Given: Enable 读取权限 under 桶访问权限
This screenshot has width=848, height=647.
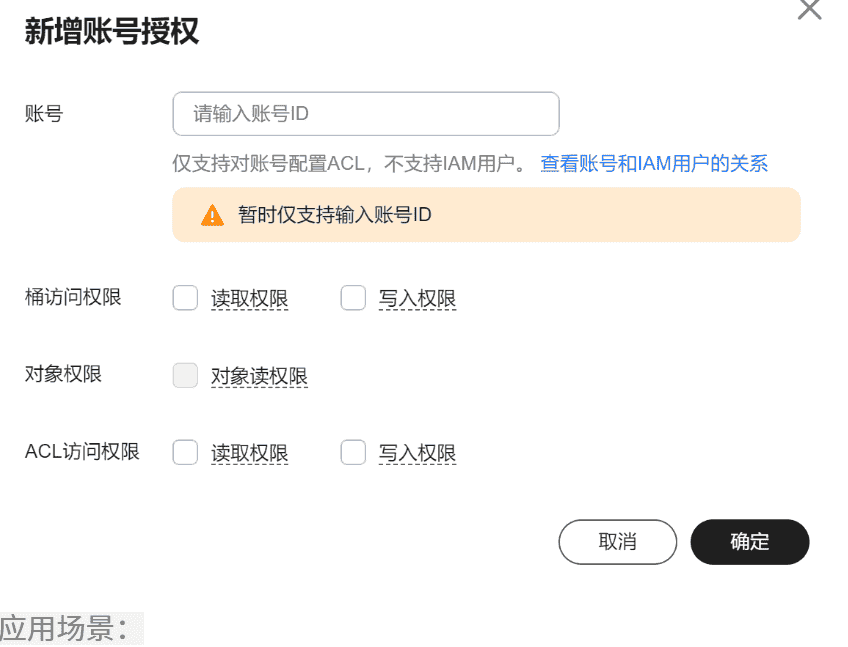Looking at the screenshot, I should point(185,297).
